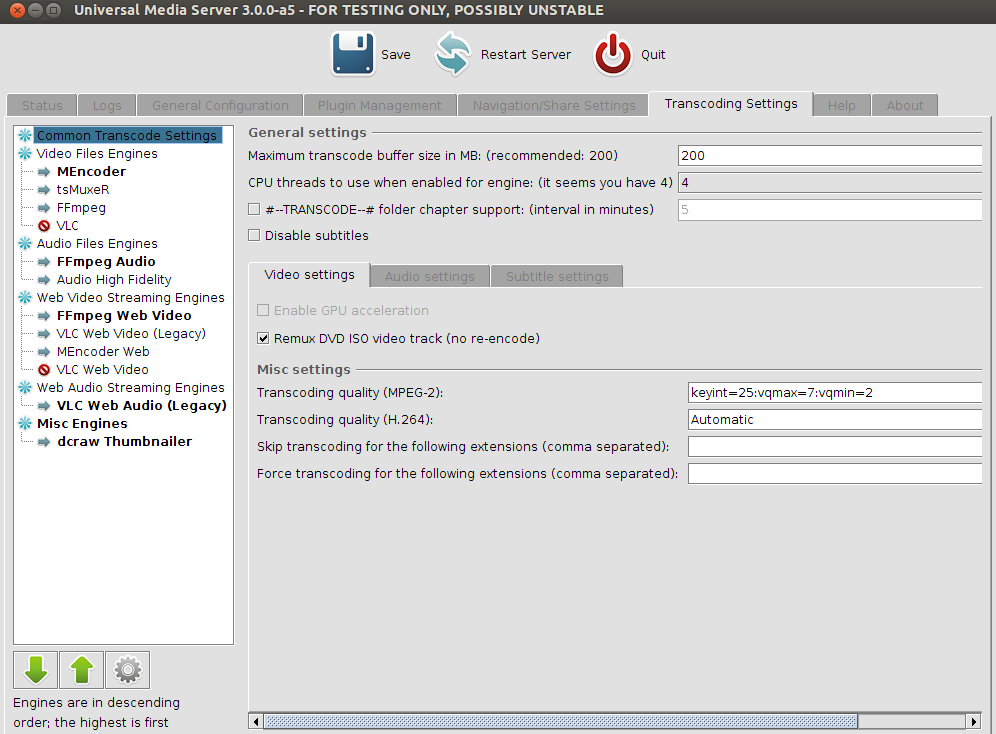Move selected engine up with green arrow
This screenshot has width=996, height=734.
[81, 670]
